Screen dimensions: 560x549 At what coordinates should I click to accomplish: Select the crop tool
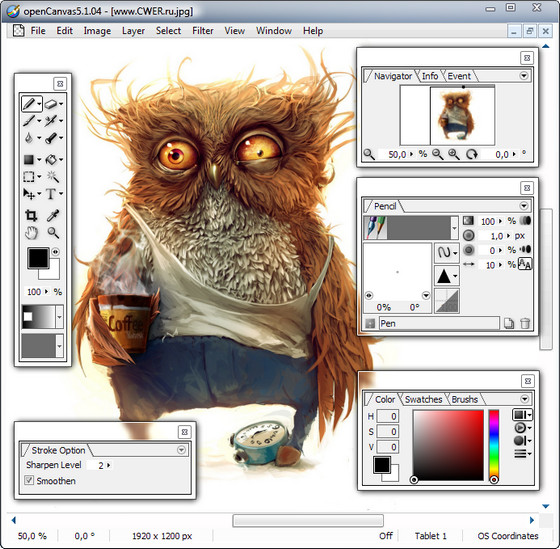coord(31,215)
